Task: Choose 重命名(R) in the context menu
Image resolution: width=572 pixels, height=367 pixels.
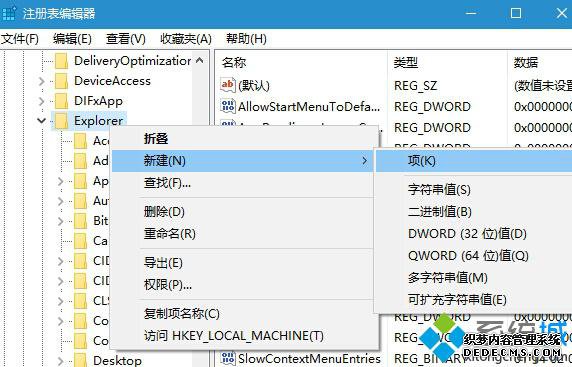Action: click(244, 234)
